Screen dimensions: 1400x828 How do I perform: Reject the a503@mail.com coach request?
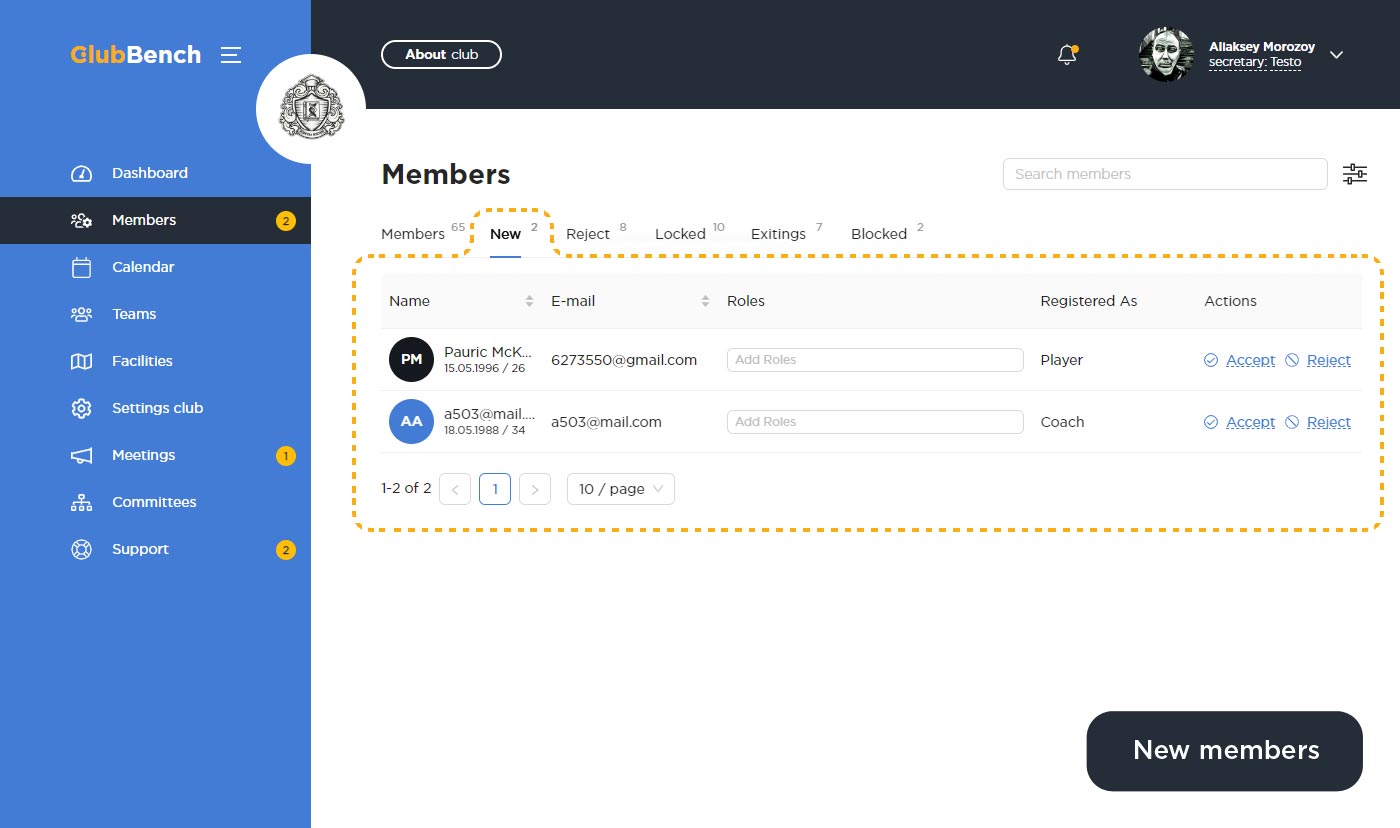(x=1328, y=422)
